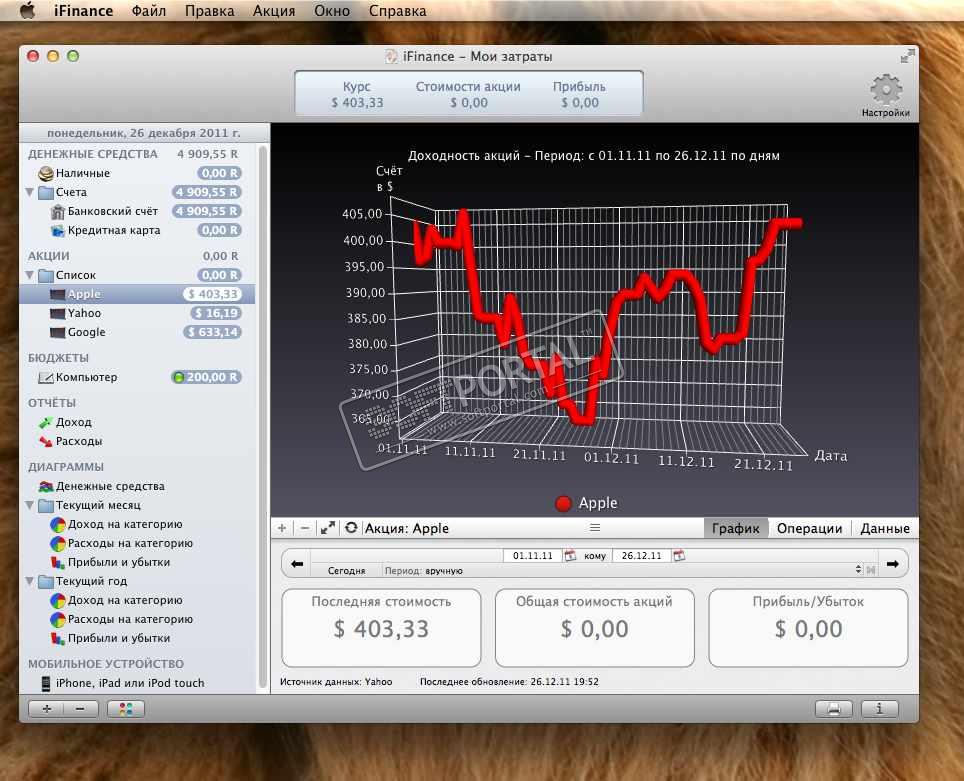964x781 pixels.
Task: Remove item with sidebar bottom minus button
Action: coord(81,709)
